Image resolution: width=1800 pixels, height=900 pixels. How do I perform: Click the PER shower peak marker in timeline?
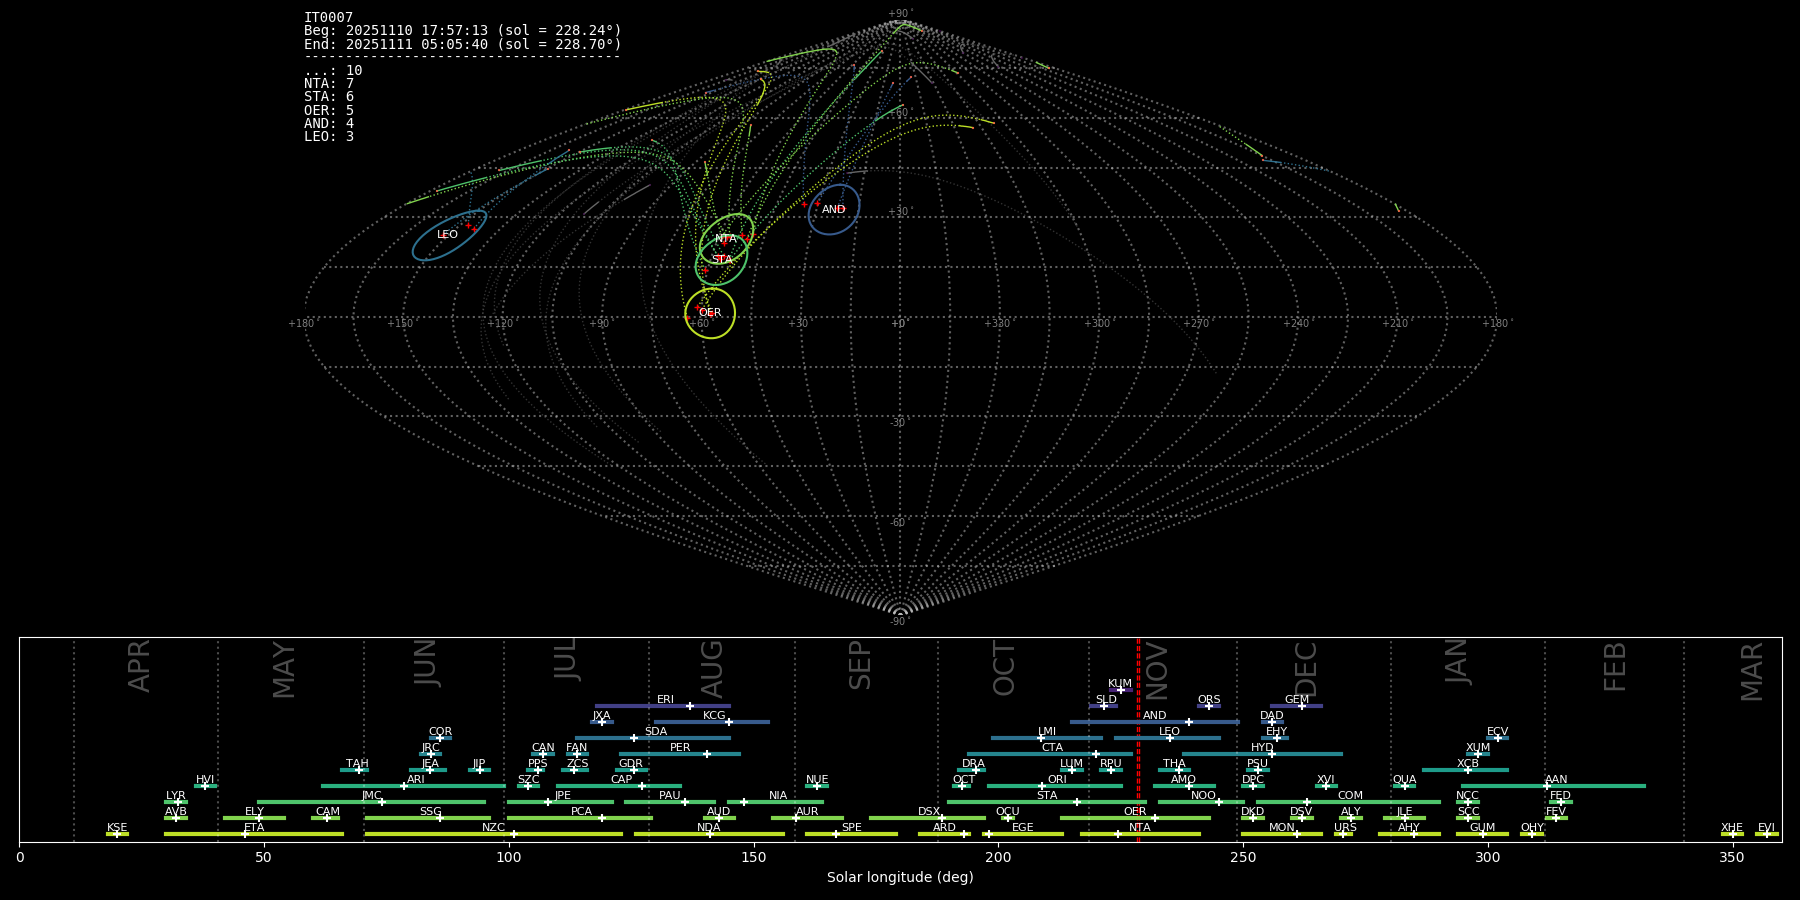(x=707, y=754)
